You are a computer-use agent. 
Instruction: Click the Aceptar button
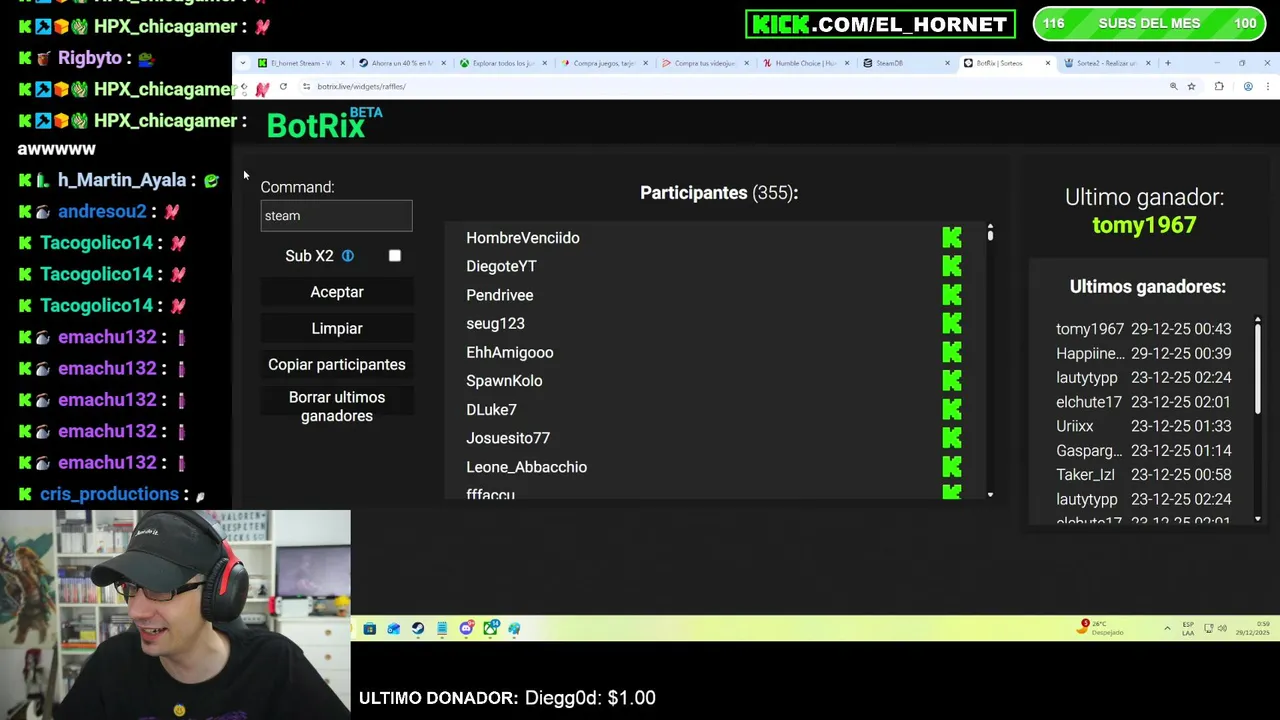tap(337, 292)
